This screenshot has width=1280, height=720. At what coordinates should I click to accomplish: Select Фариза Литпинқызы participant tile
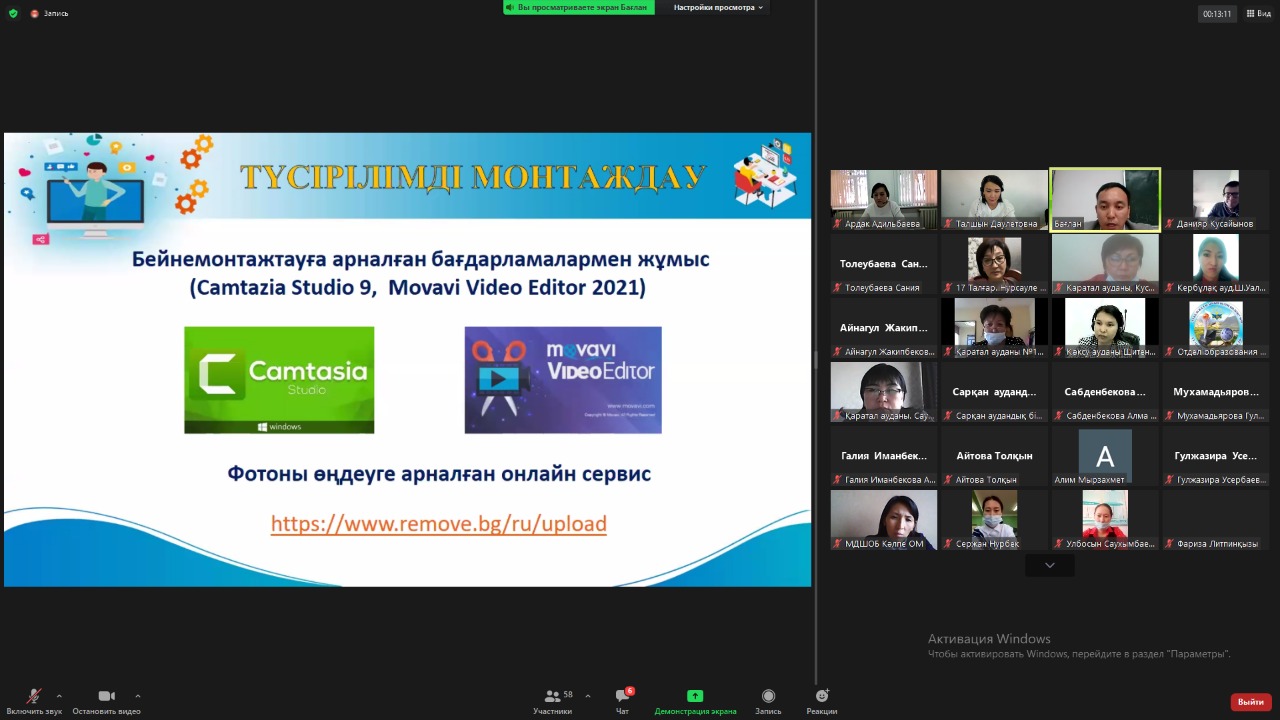(1215, 520)
